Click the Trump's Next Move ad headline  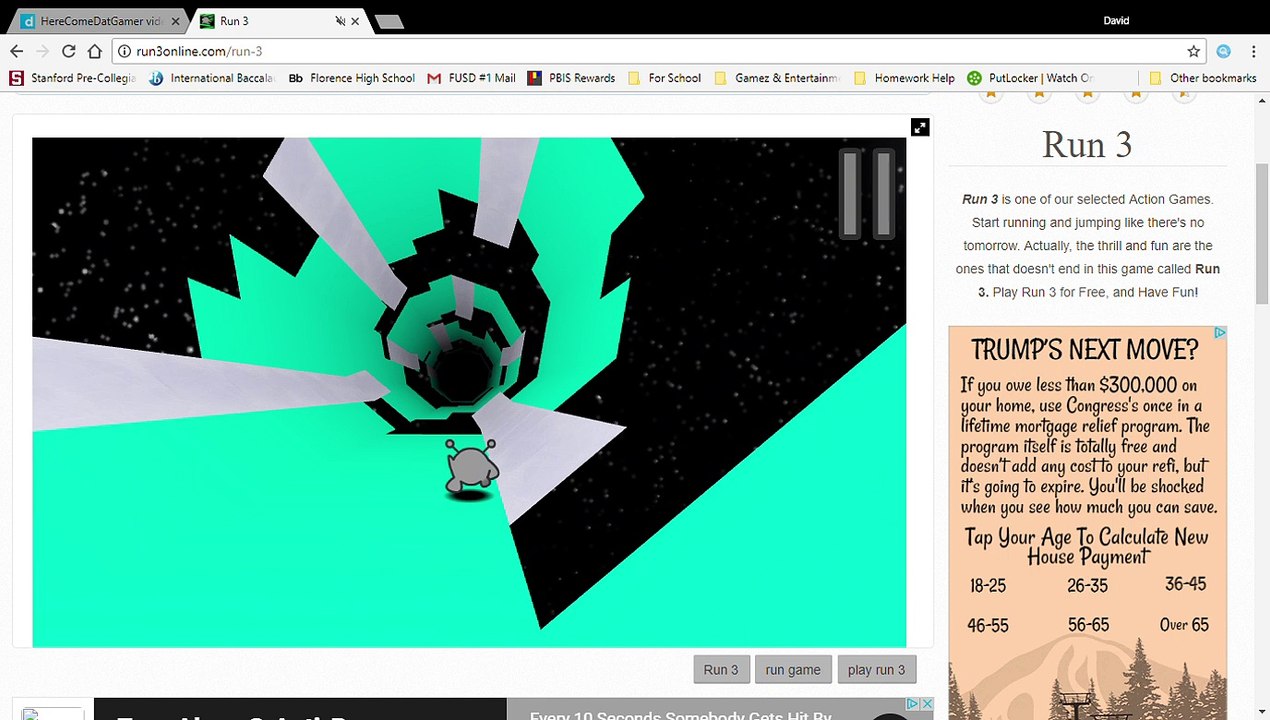[x=1084, y=350]
